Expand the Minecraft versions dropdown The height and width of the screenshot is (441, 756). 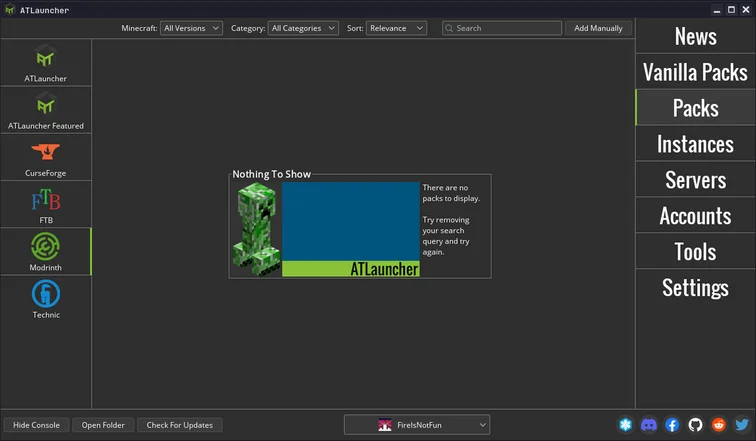[190, 28]
